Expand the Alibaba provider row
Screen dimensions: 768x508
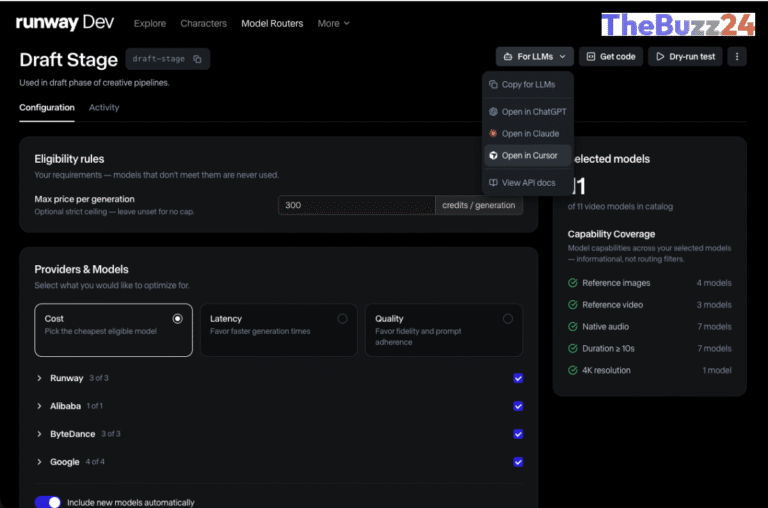pyautogui.click(x=39, y=406)
